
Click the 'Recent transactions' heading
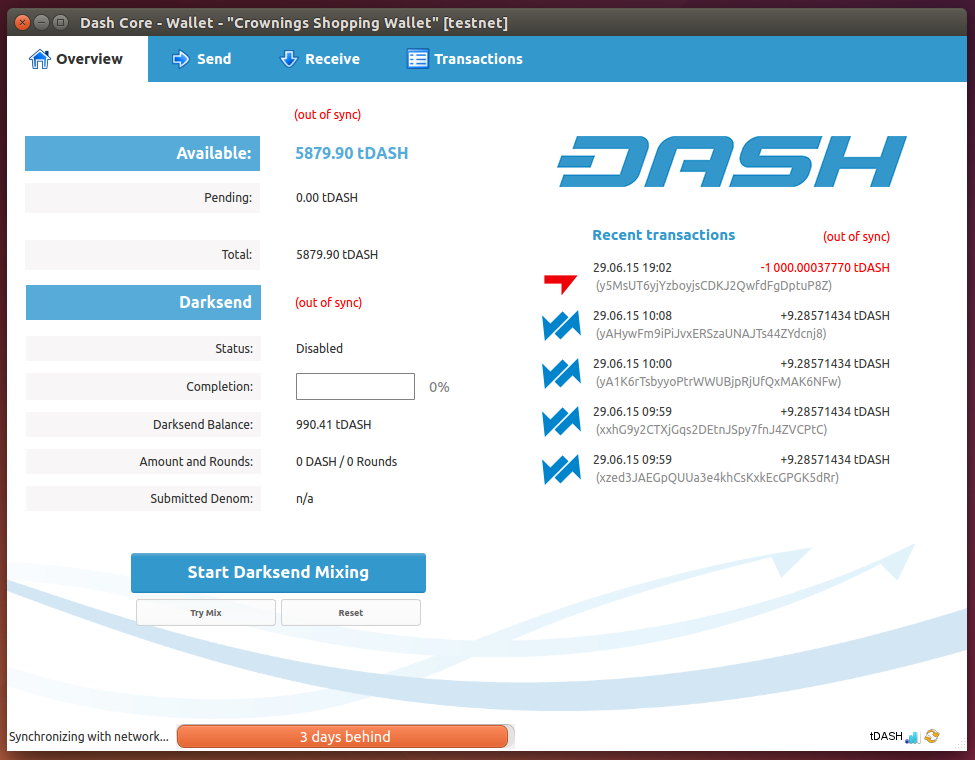coord(663,235)
